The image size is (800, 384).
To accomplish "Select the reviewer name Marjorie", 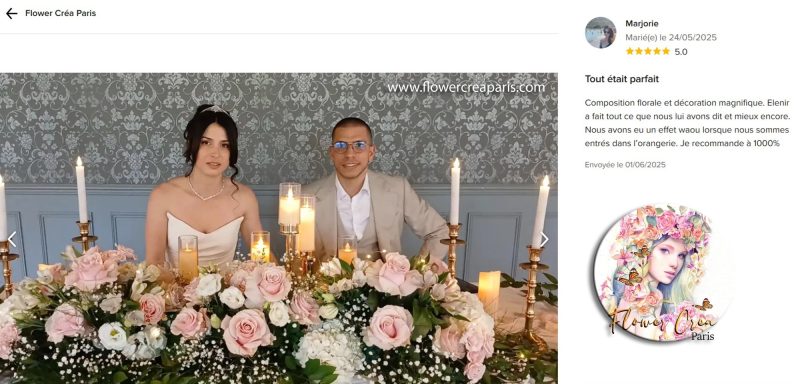I will pyautogui.click(x=642, y=23).
